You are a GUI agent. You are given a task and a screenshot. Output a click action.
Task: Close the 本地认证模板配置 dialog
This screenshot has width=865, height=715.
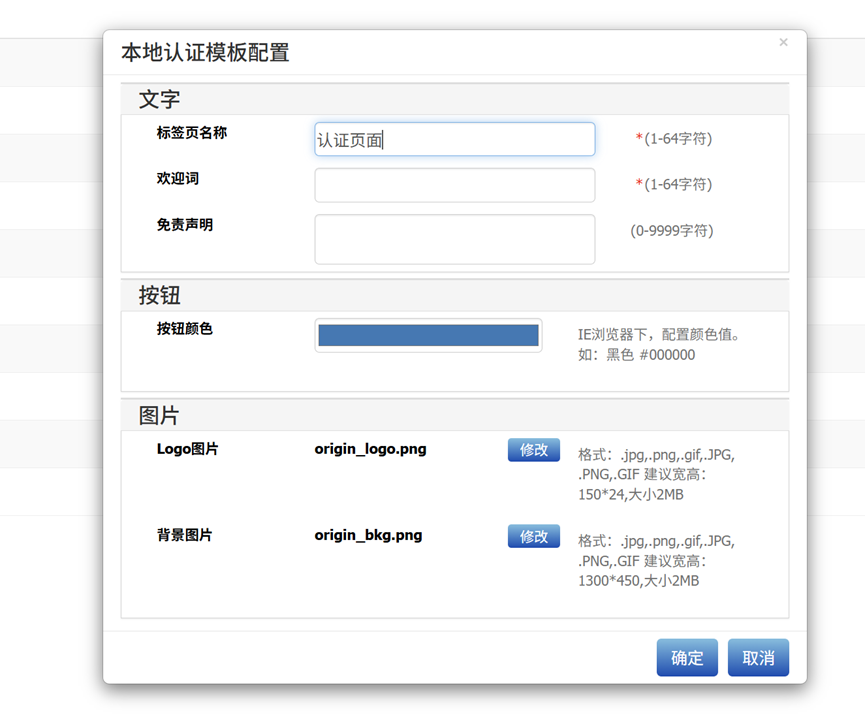[x=783, y=42]
